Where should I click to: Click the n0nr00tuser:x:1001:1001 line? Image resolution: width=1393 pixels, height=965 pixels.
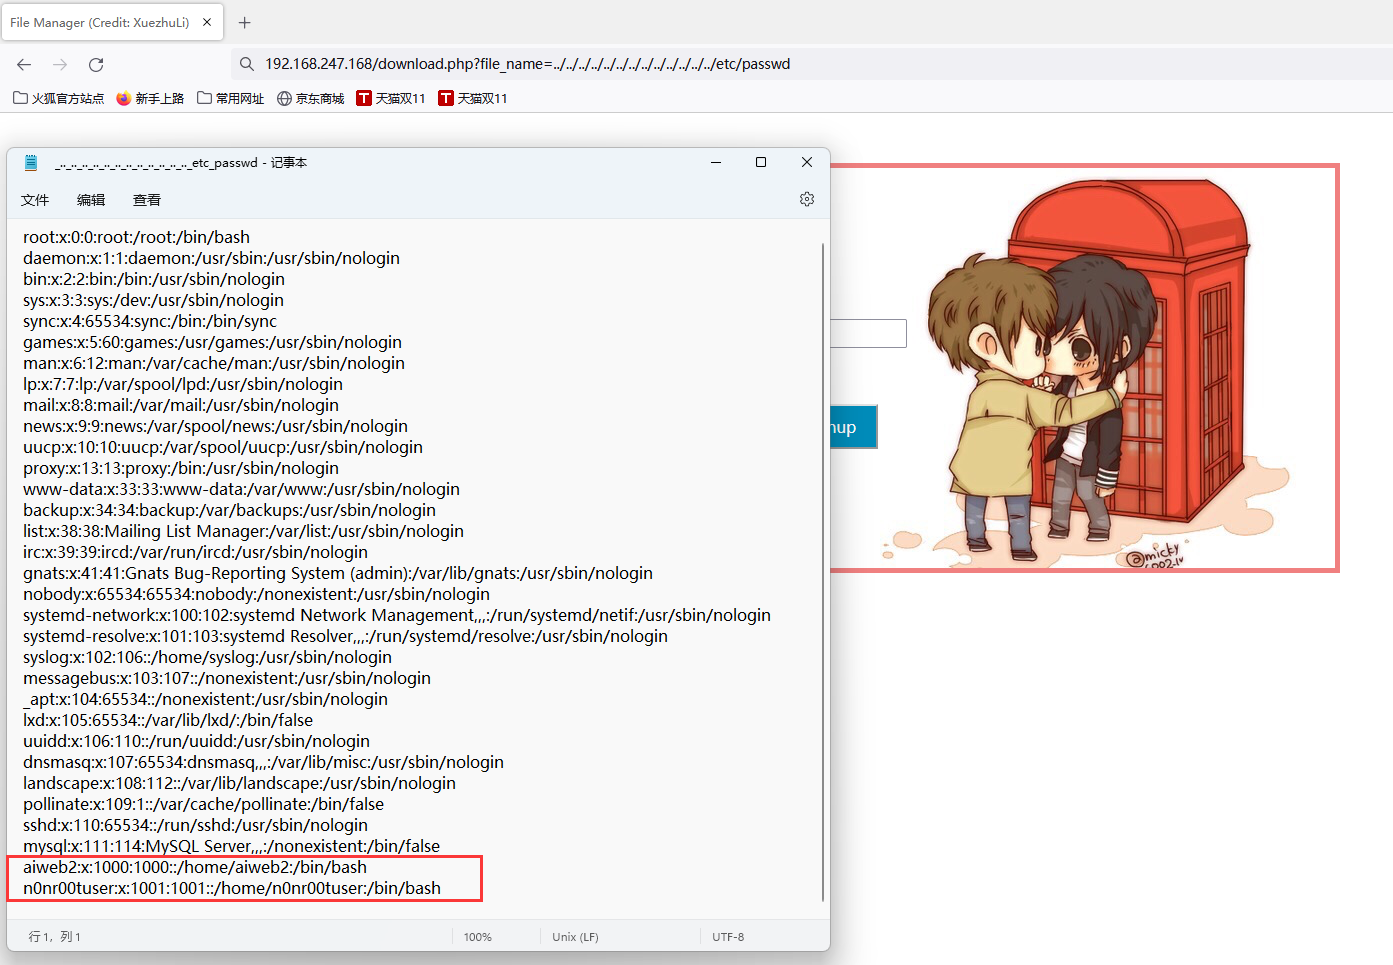point(232,888)
